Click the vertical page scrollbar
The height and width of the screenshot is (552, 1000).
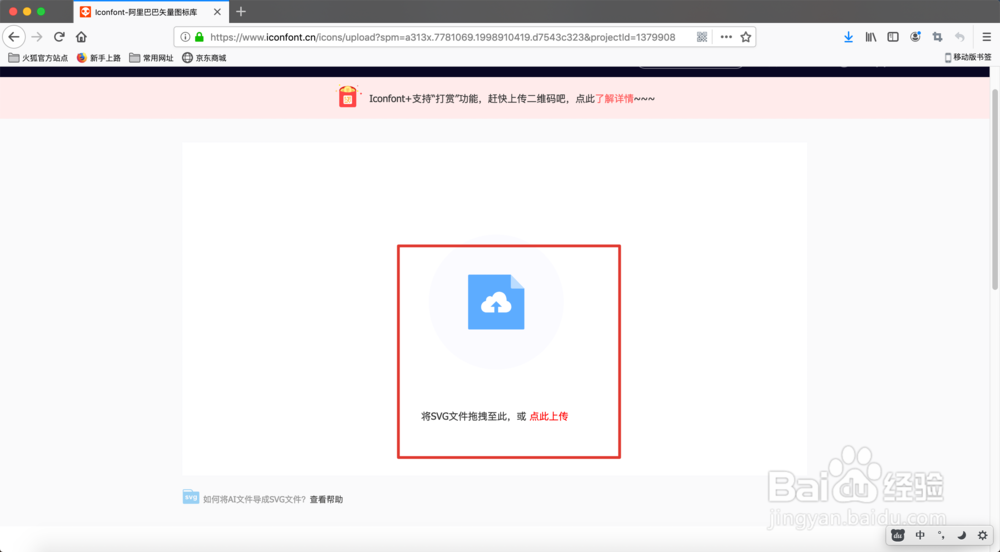click(994, 189)
